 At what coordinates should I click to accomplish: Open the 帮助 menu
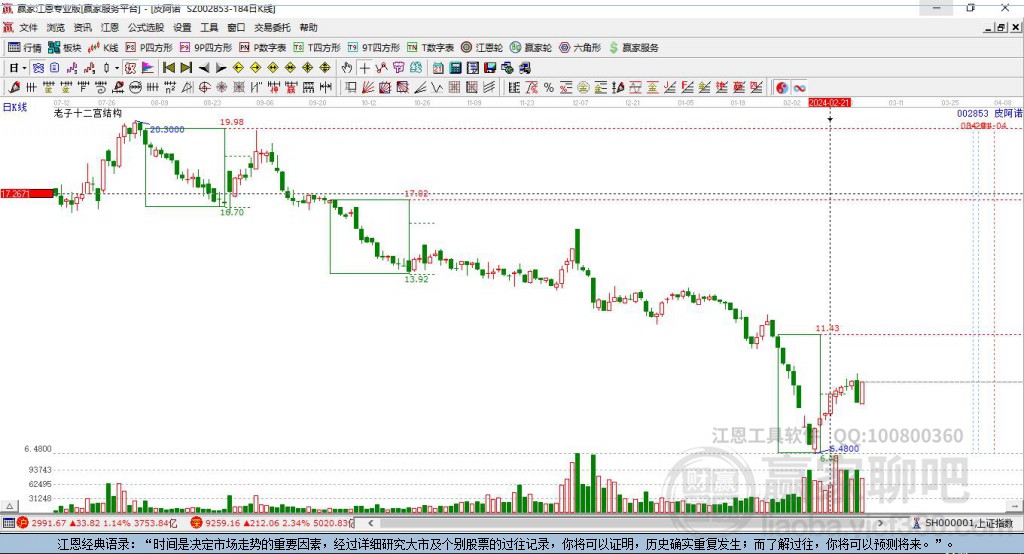308,27
